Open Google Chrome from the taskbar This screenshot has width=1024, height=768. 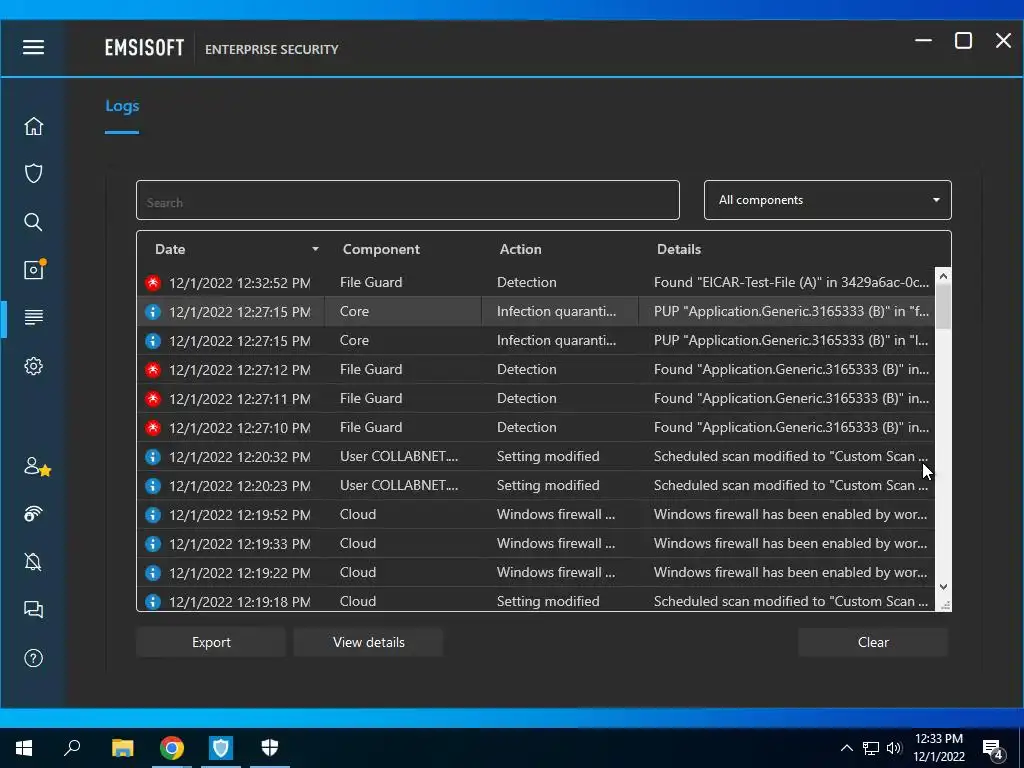click(x=172, y=748)
